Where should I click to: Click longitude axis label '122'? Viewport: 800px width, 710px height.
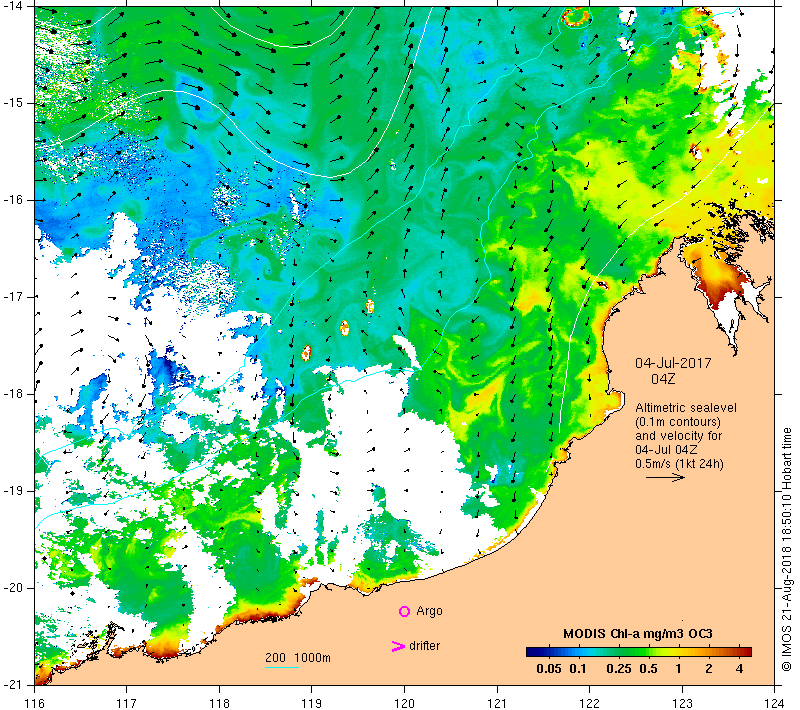click(x=590, y=703)
